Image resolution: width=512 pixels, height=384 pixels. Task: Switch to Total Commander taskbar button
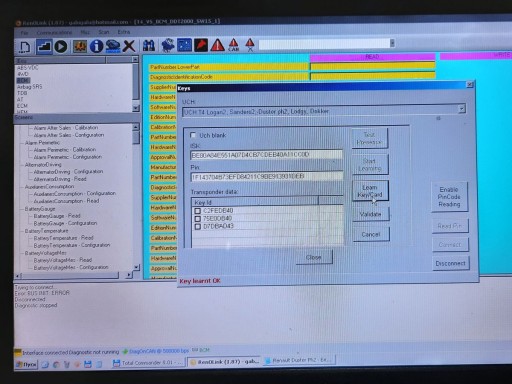(148, 363)
